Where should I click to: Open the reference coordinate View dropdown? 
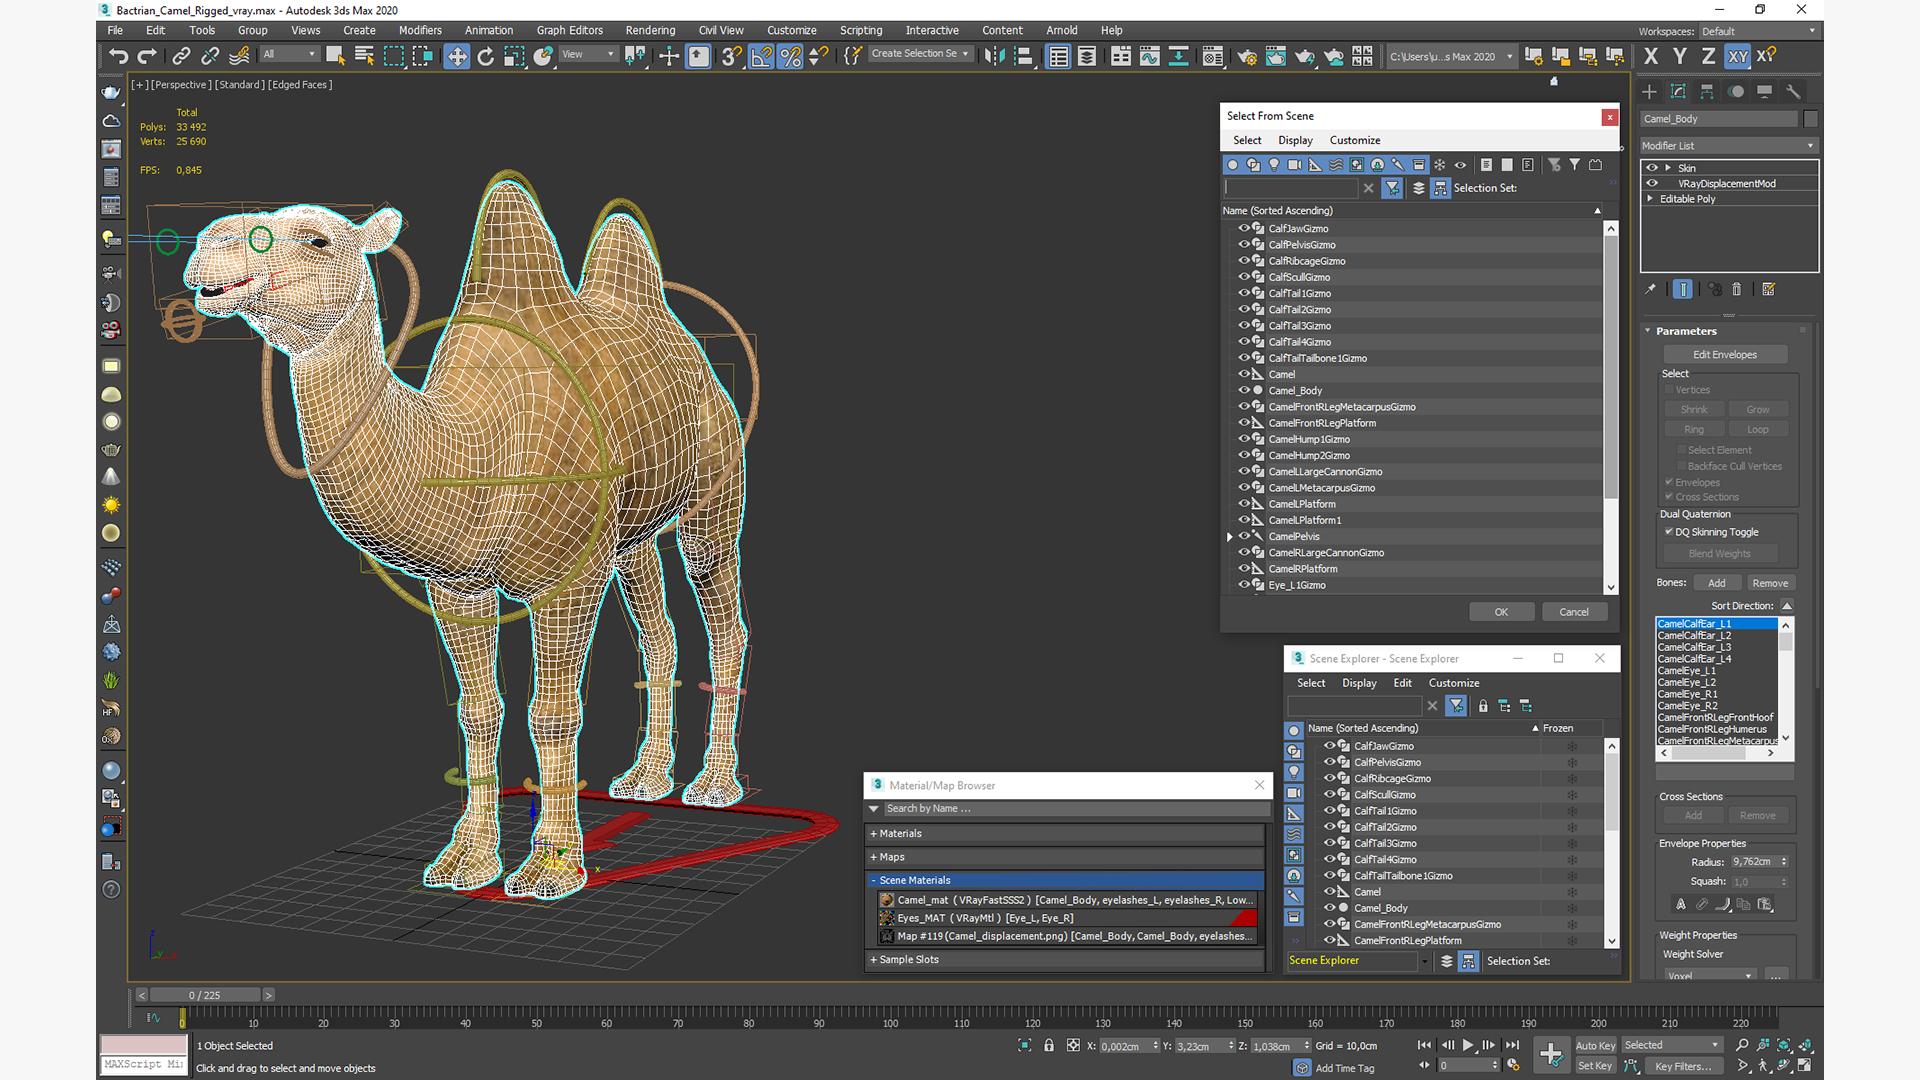coord(588,54)
